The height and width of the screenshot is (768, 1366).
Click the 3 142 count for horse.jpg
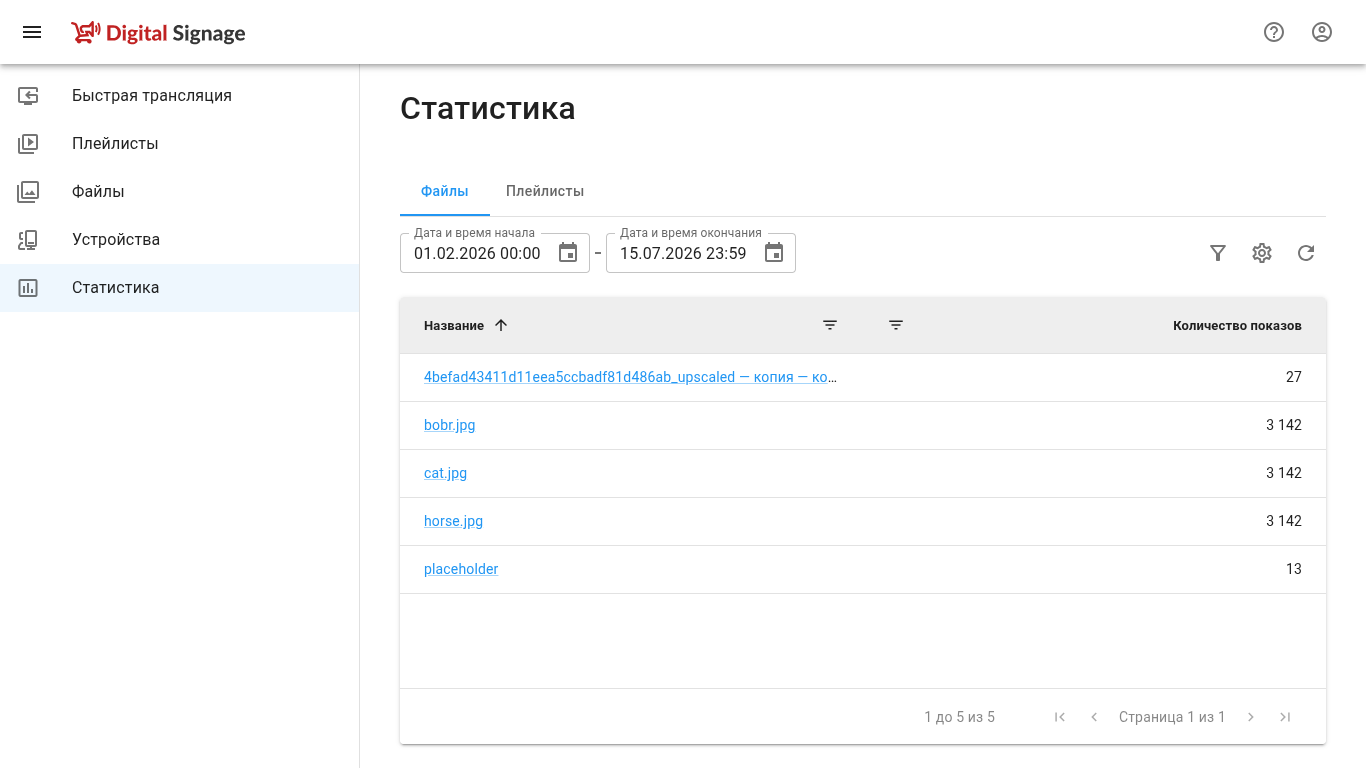pos(1284,521)
